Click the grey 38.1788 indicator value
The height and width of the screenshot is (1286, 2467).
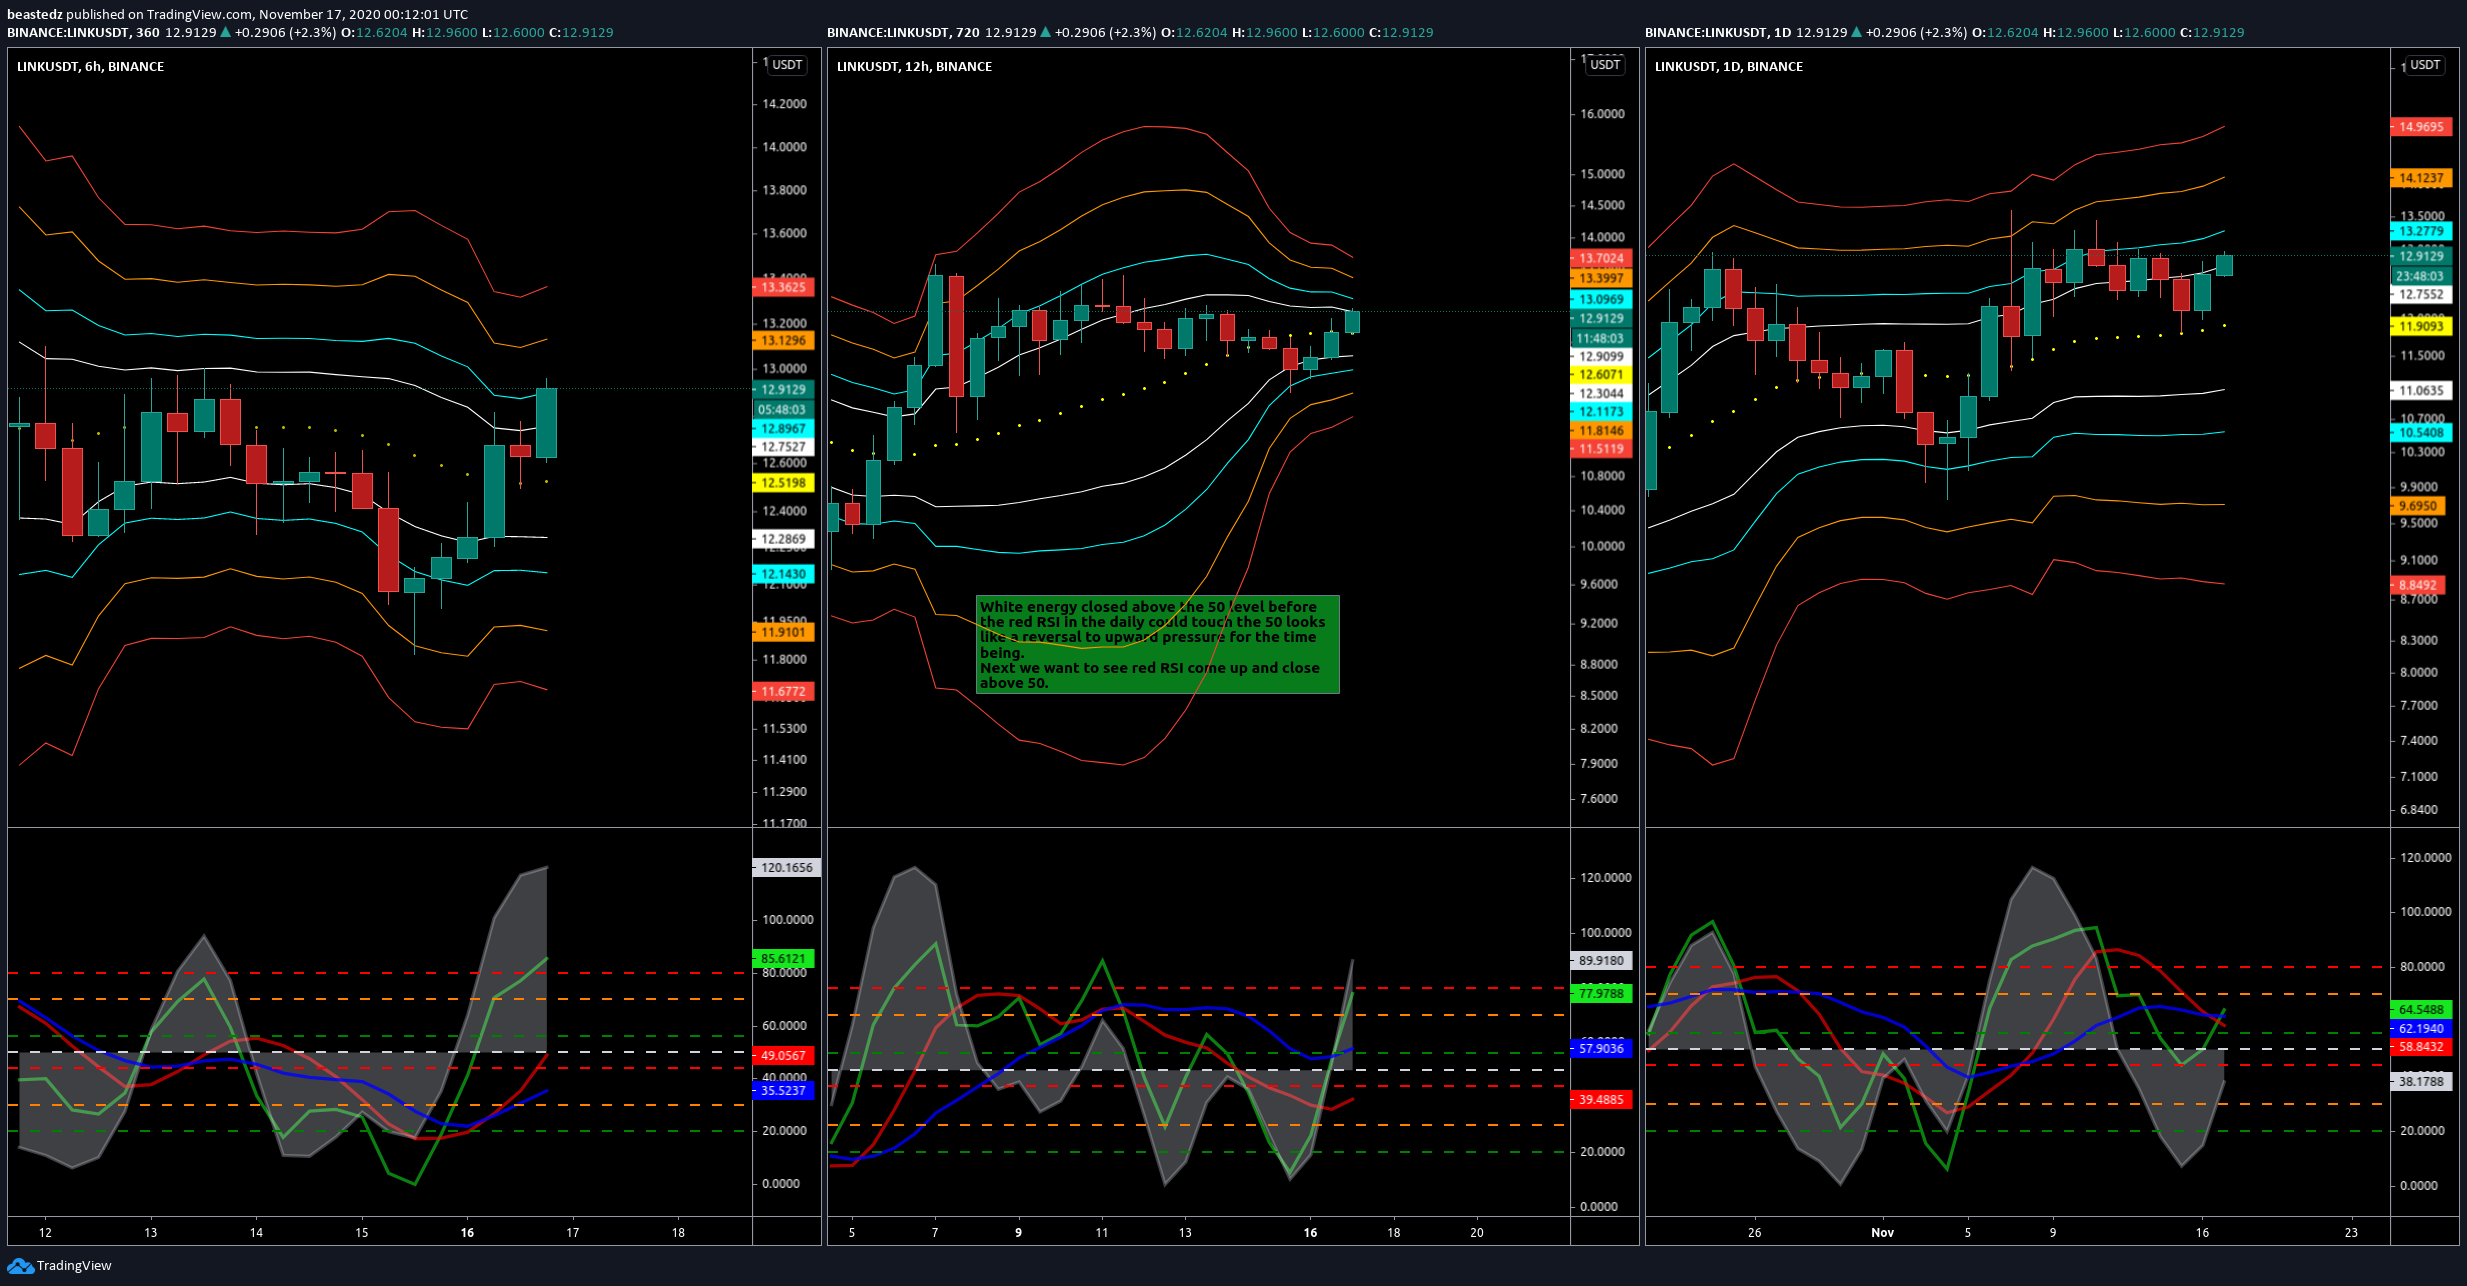(x=2421, y=1081)
